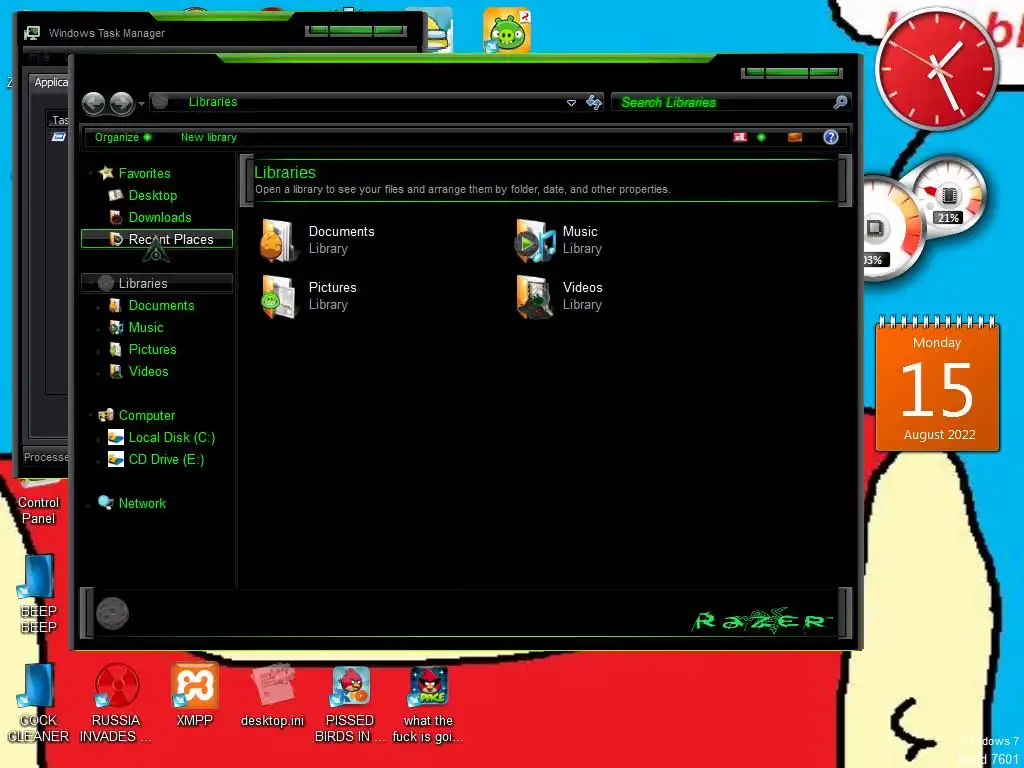
Task: Open the Music library in the main pane
Action: pos(559,240)
